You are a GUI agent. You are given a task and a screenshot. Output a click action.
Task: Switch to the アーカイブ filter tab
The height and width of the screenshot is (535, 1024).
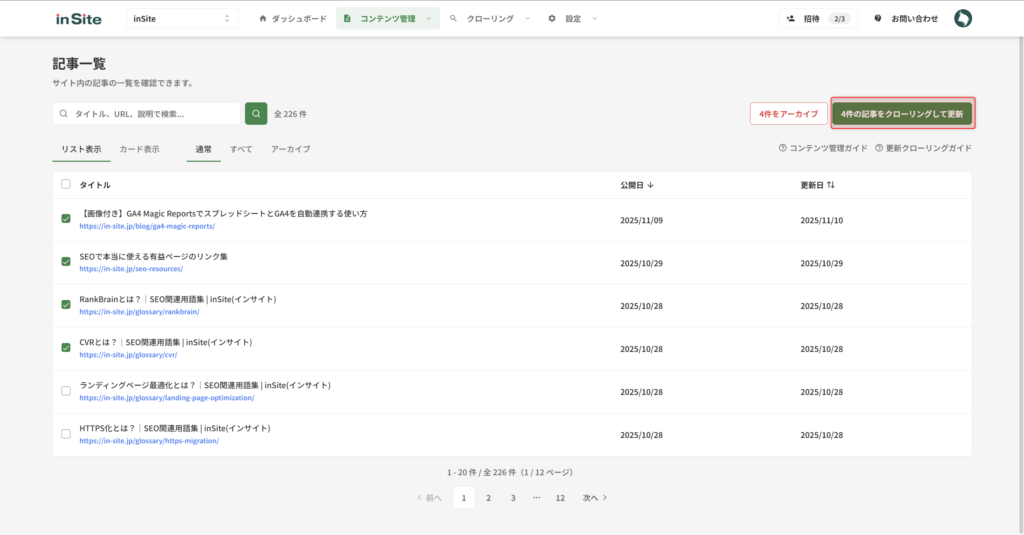tap(290, 149)
